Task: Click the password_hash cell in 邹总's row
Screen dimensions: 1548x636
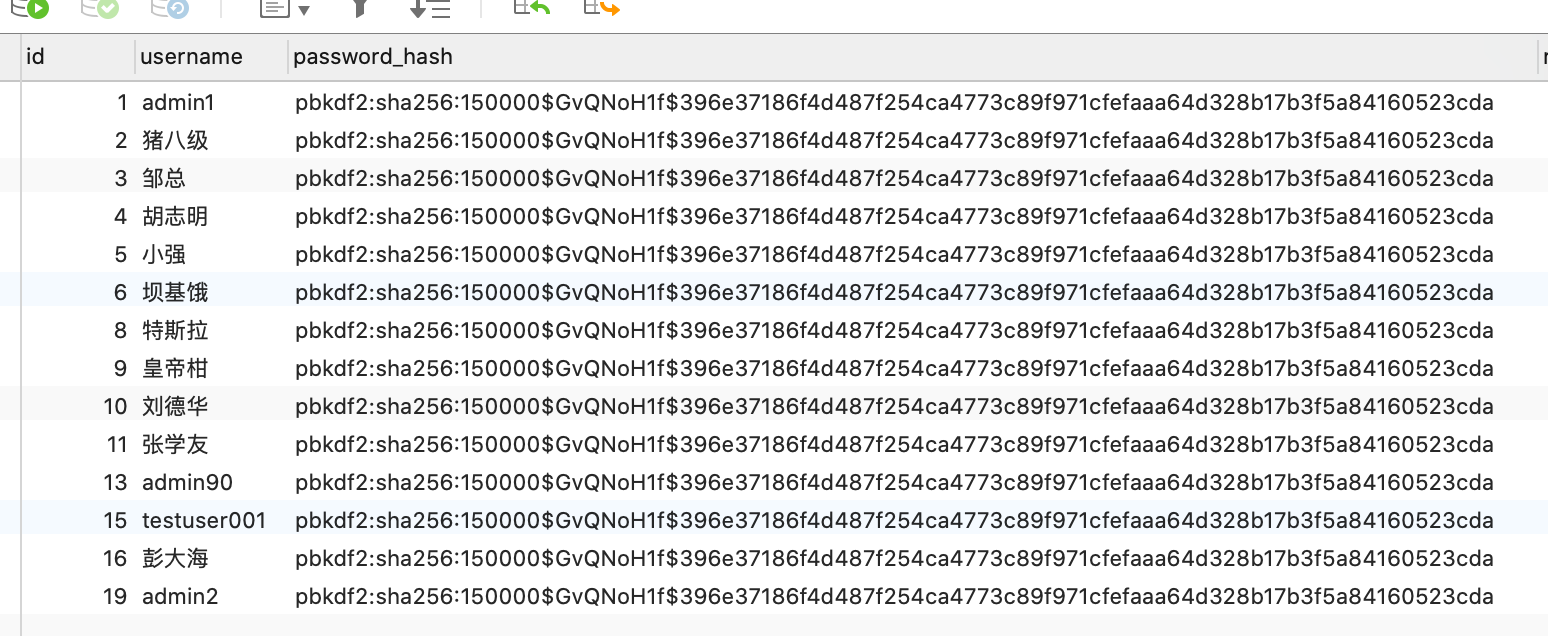Action: coord(913,178)
